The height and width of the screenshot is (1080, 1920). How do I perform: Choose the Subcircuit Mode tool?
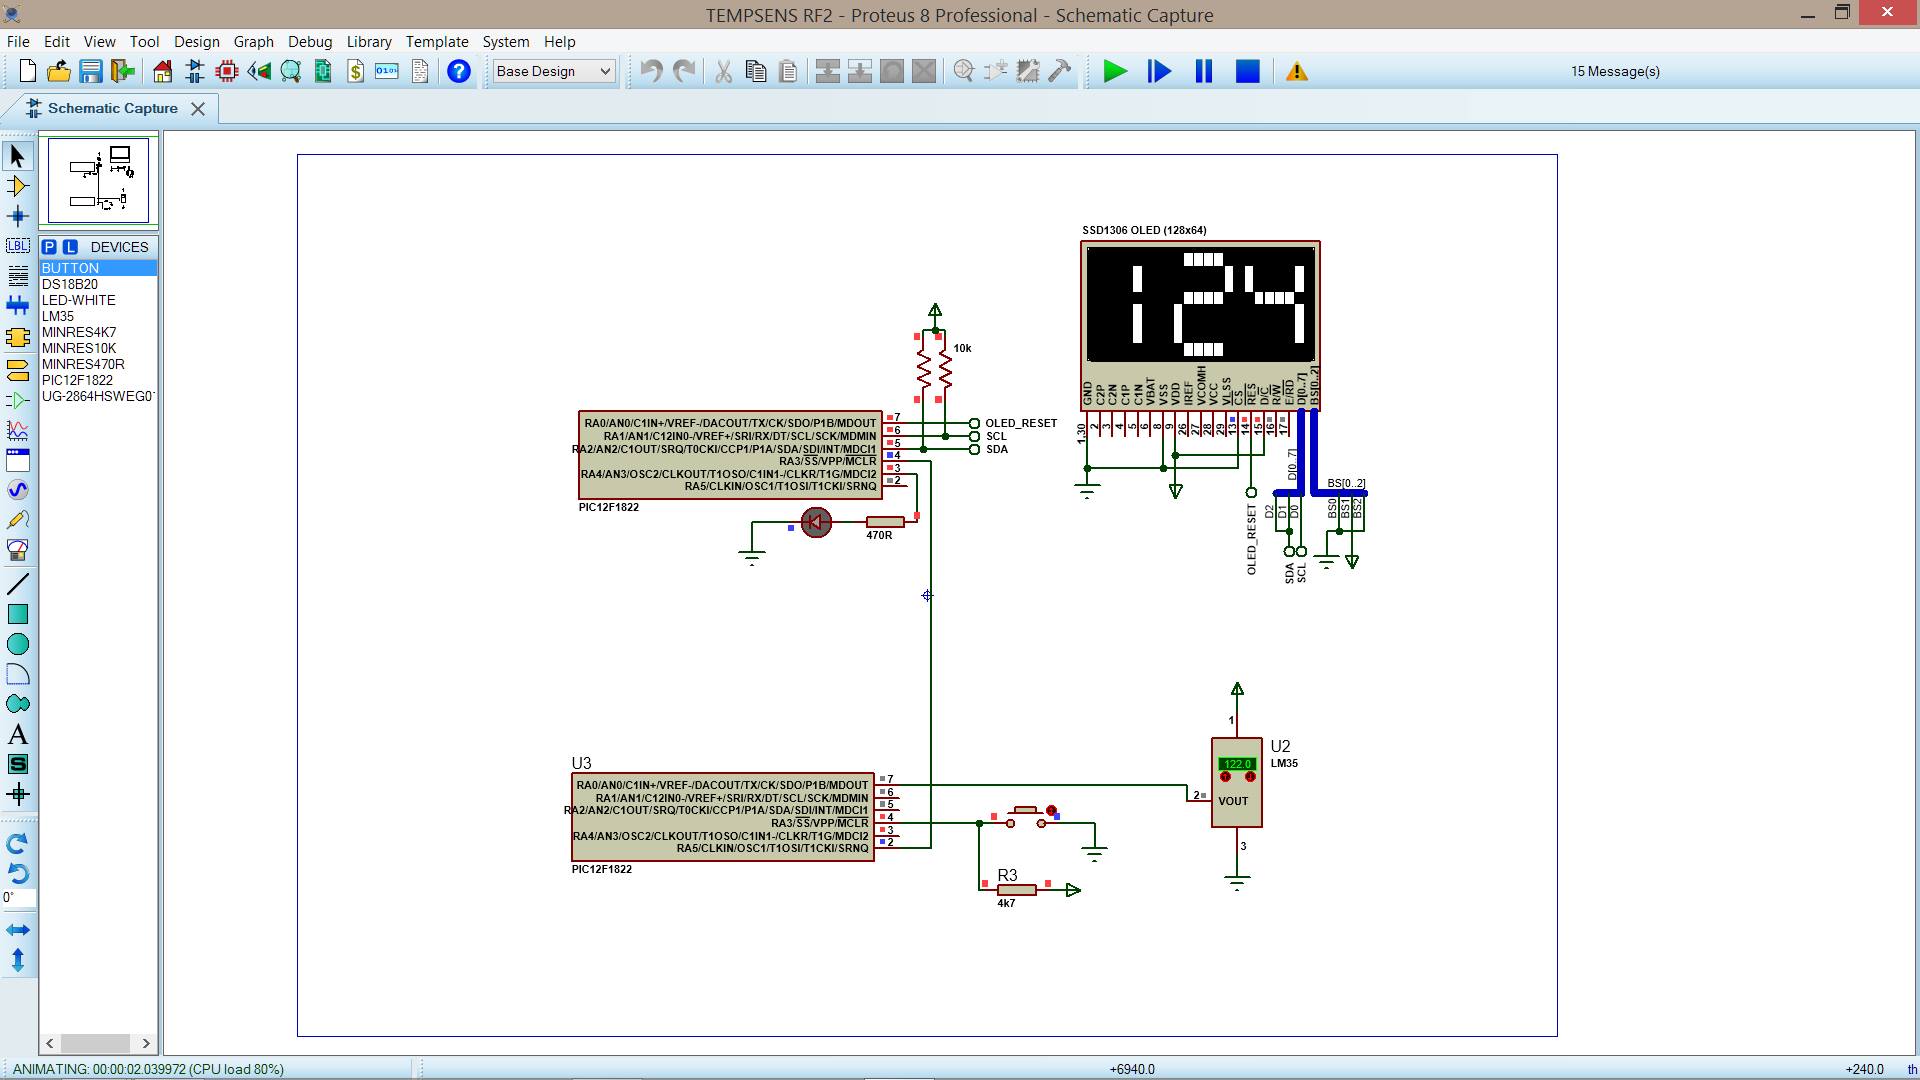pos(18,338)
